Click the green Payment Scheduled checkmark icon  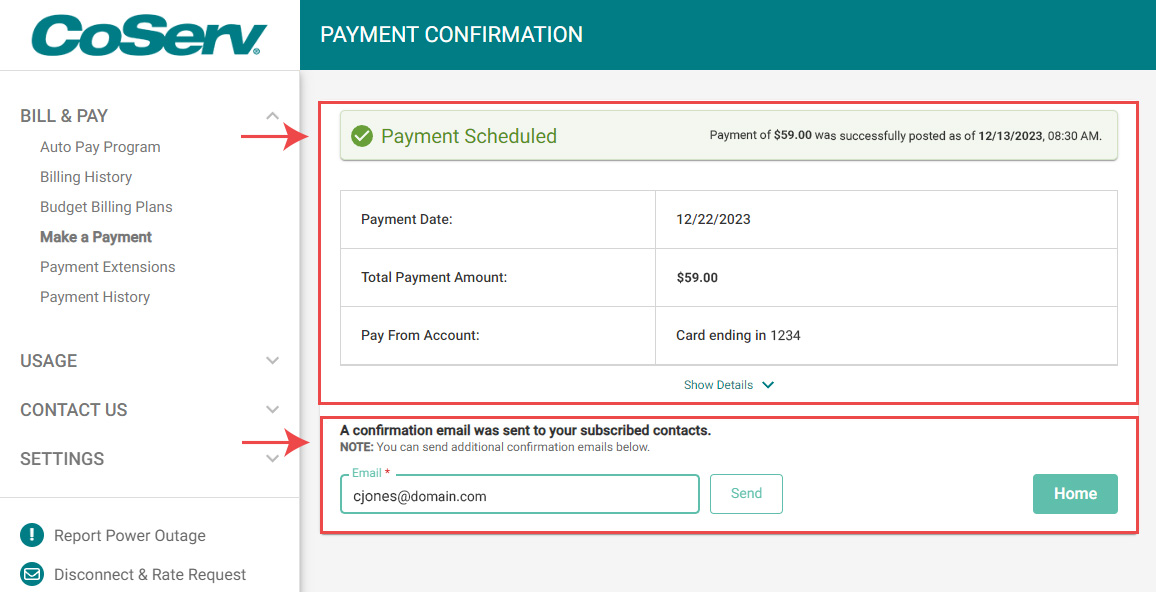(x=362, y=136)
